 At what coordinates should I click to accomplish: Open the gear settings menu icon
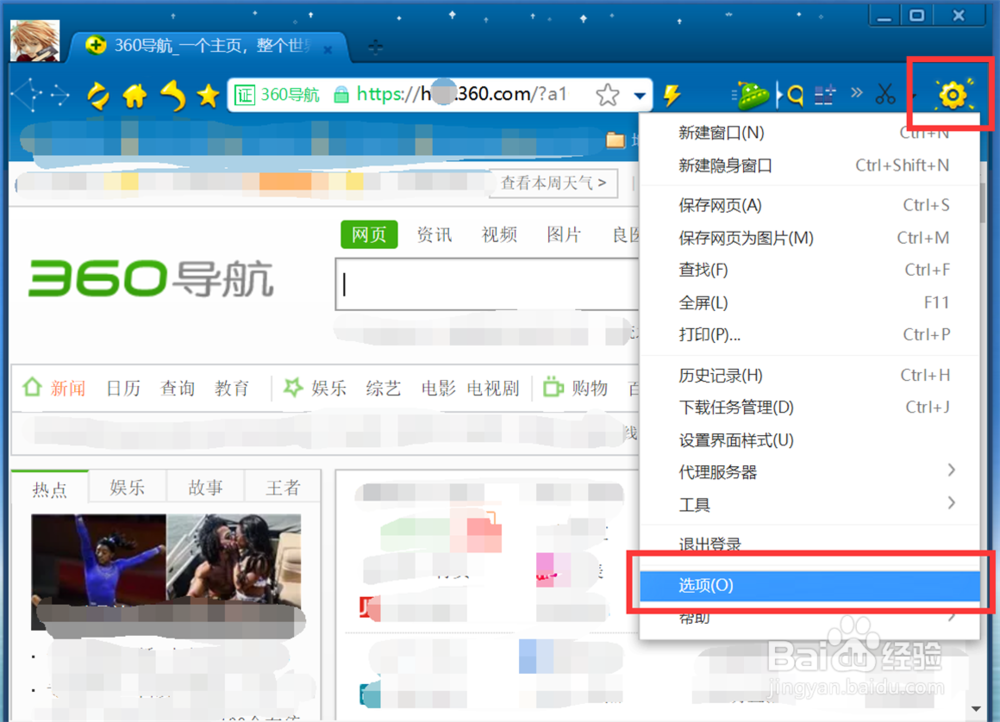coord(953,94)
